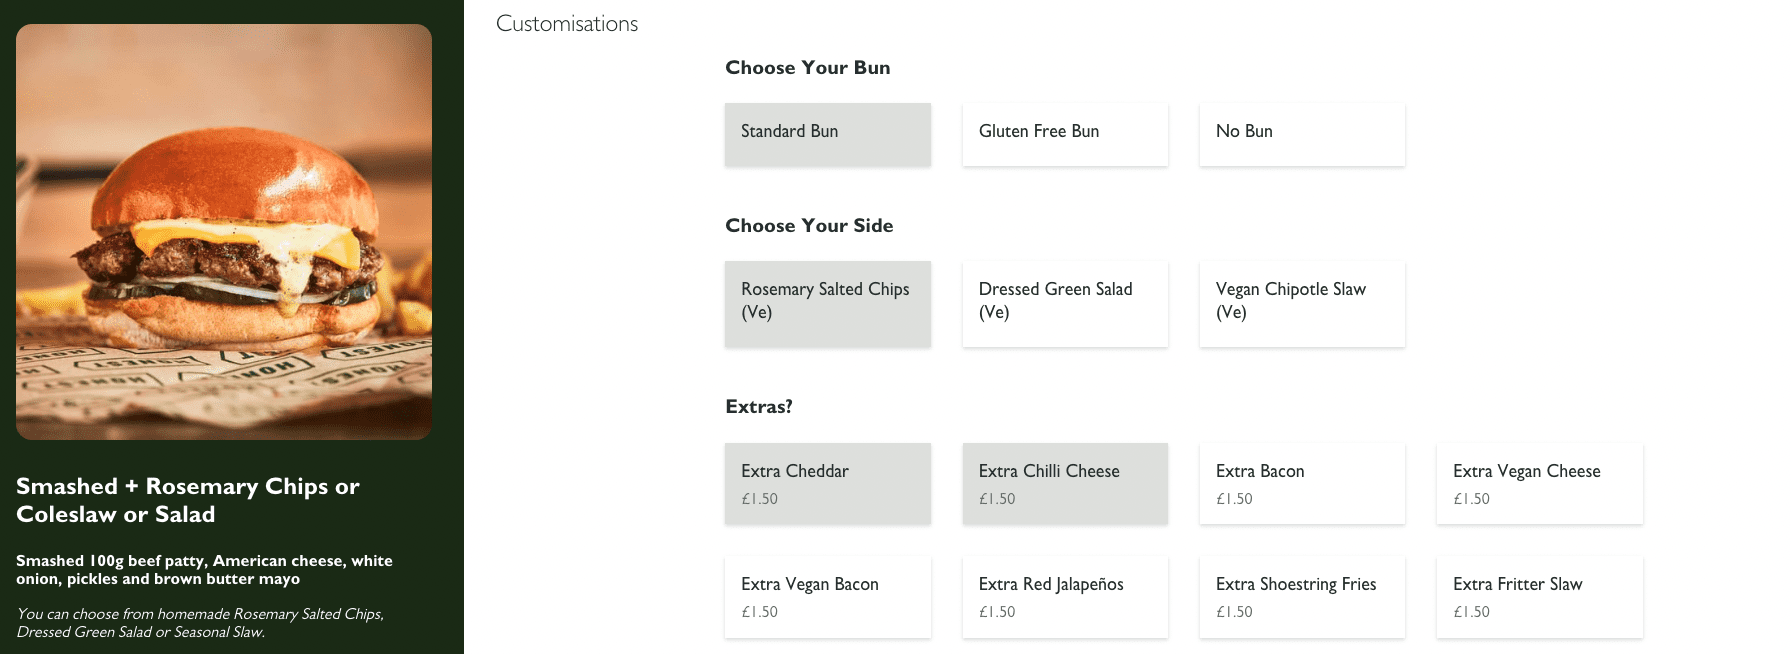Viewport: 1791px width, 654px height.
Task: Click the burger photo
Action: coord(223,231)
